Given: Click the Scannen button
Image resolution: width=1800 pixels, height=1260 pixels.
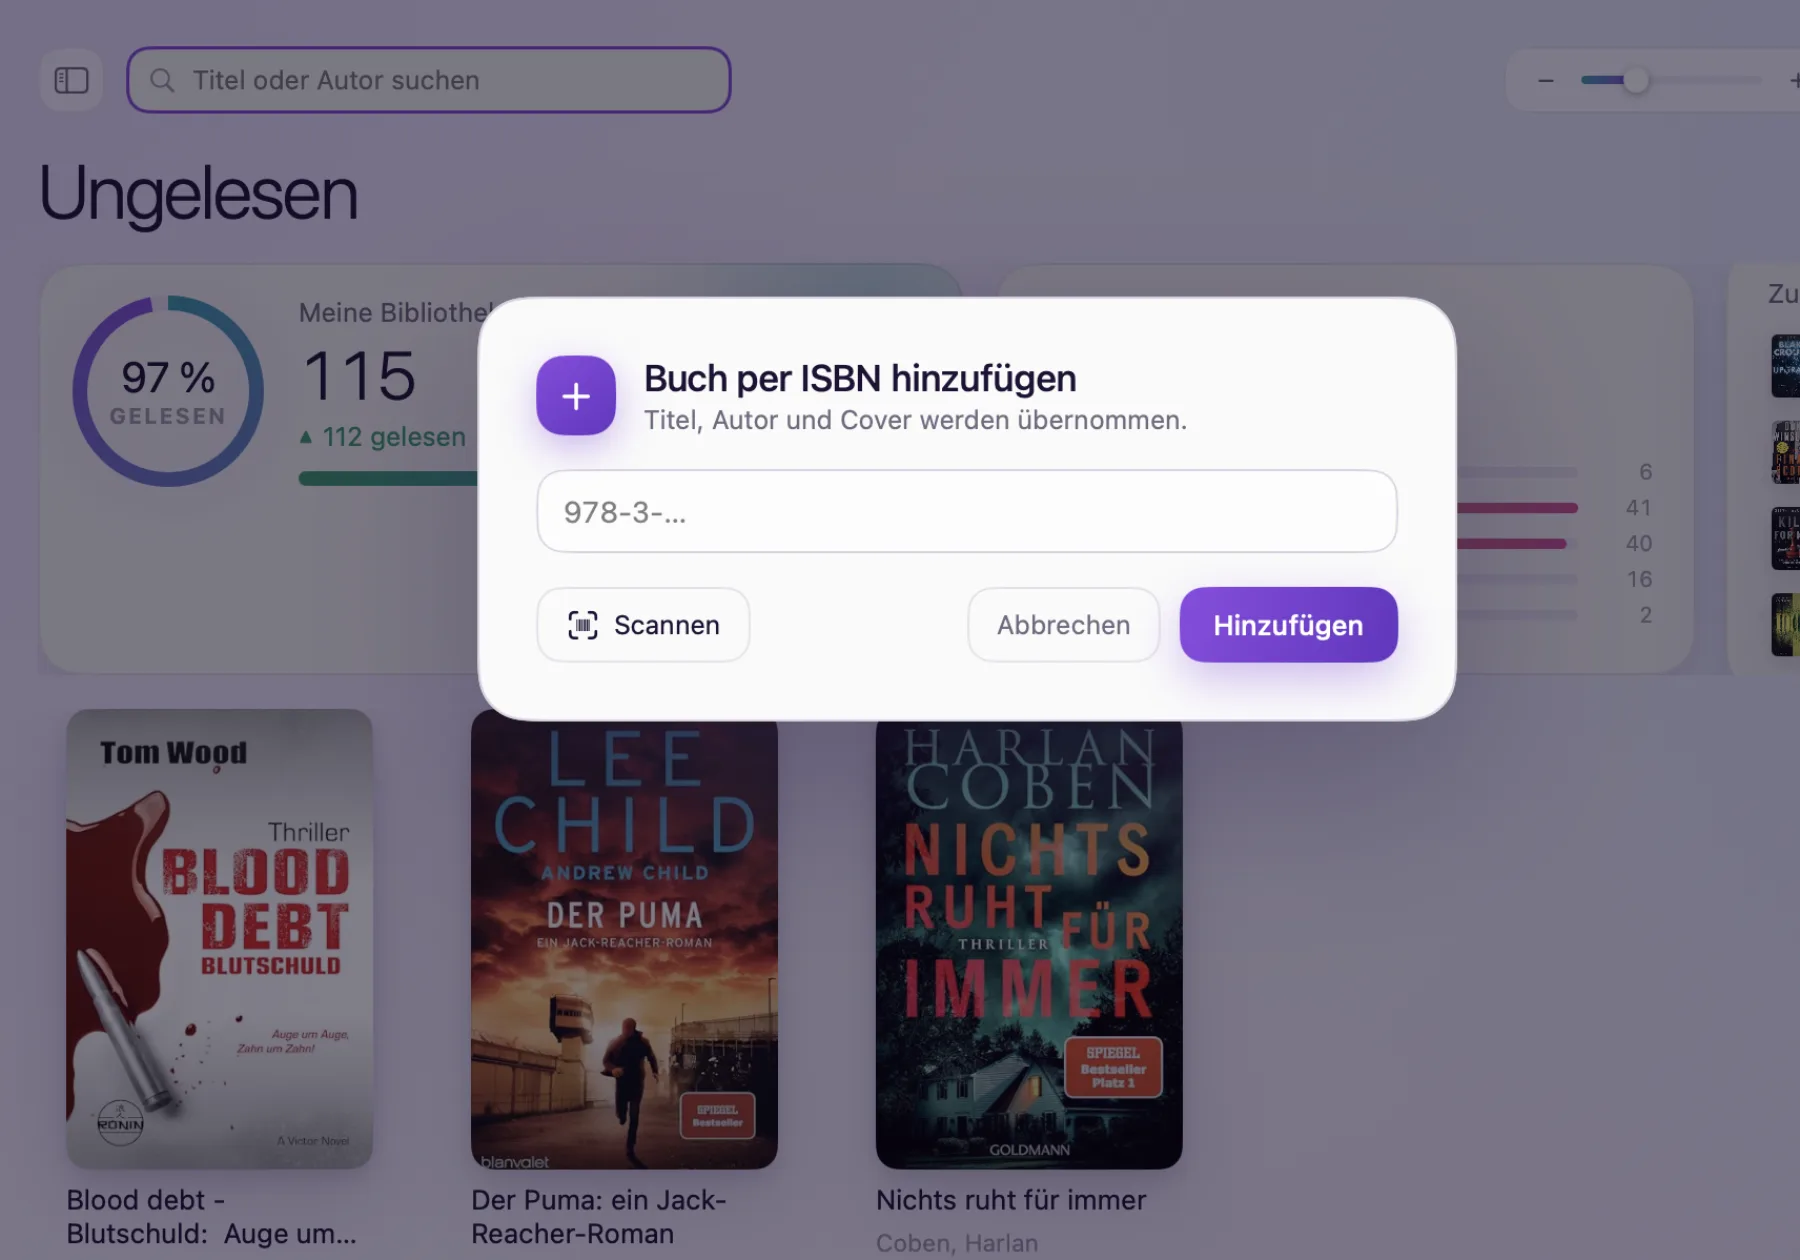Looking at the screenshot, I should tap(643, 625).
